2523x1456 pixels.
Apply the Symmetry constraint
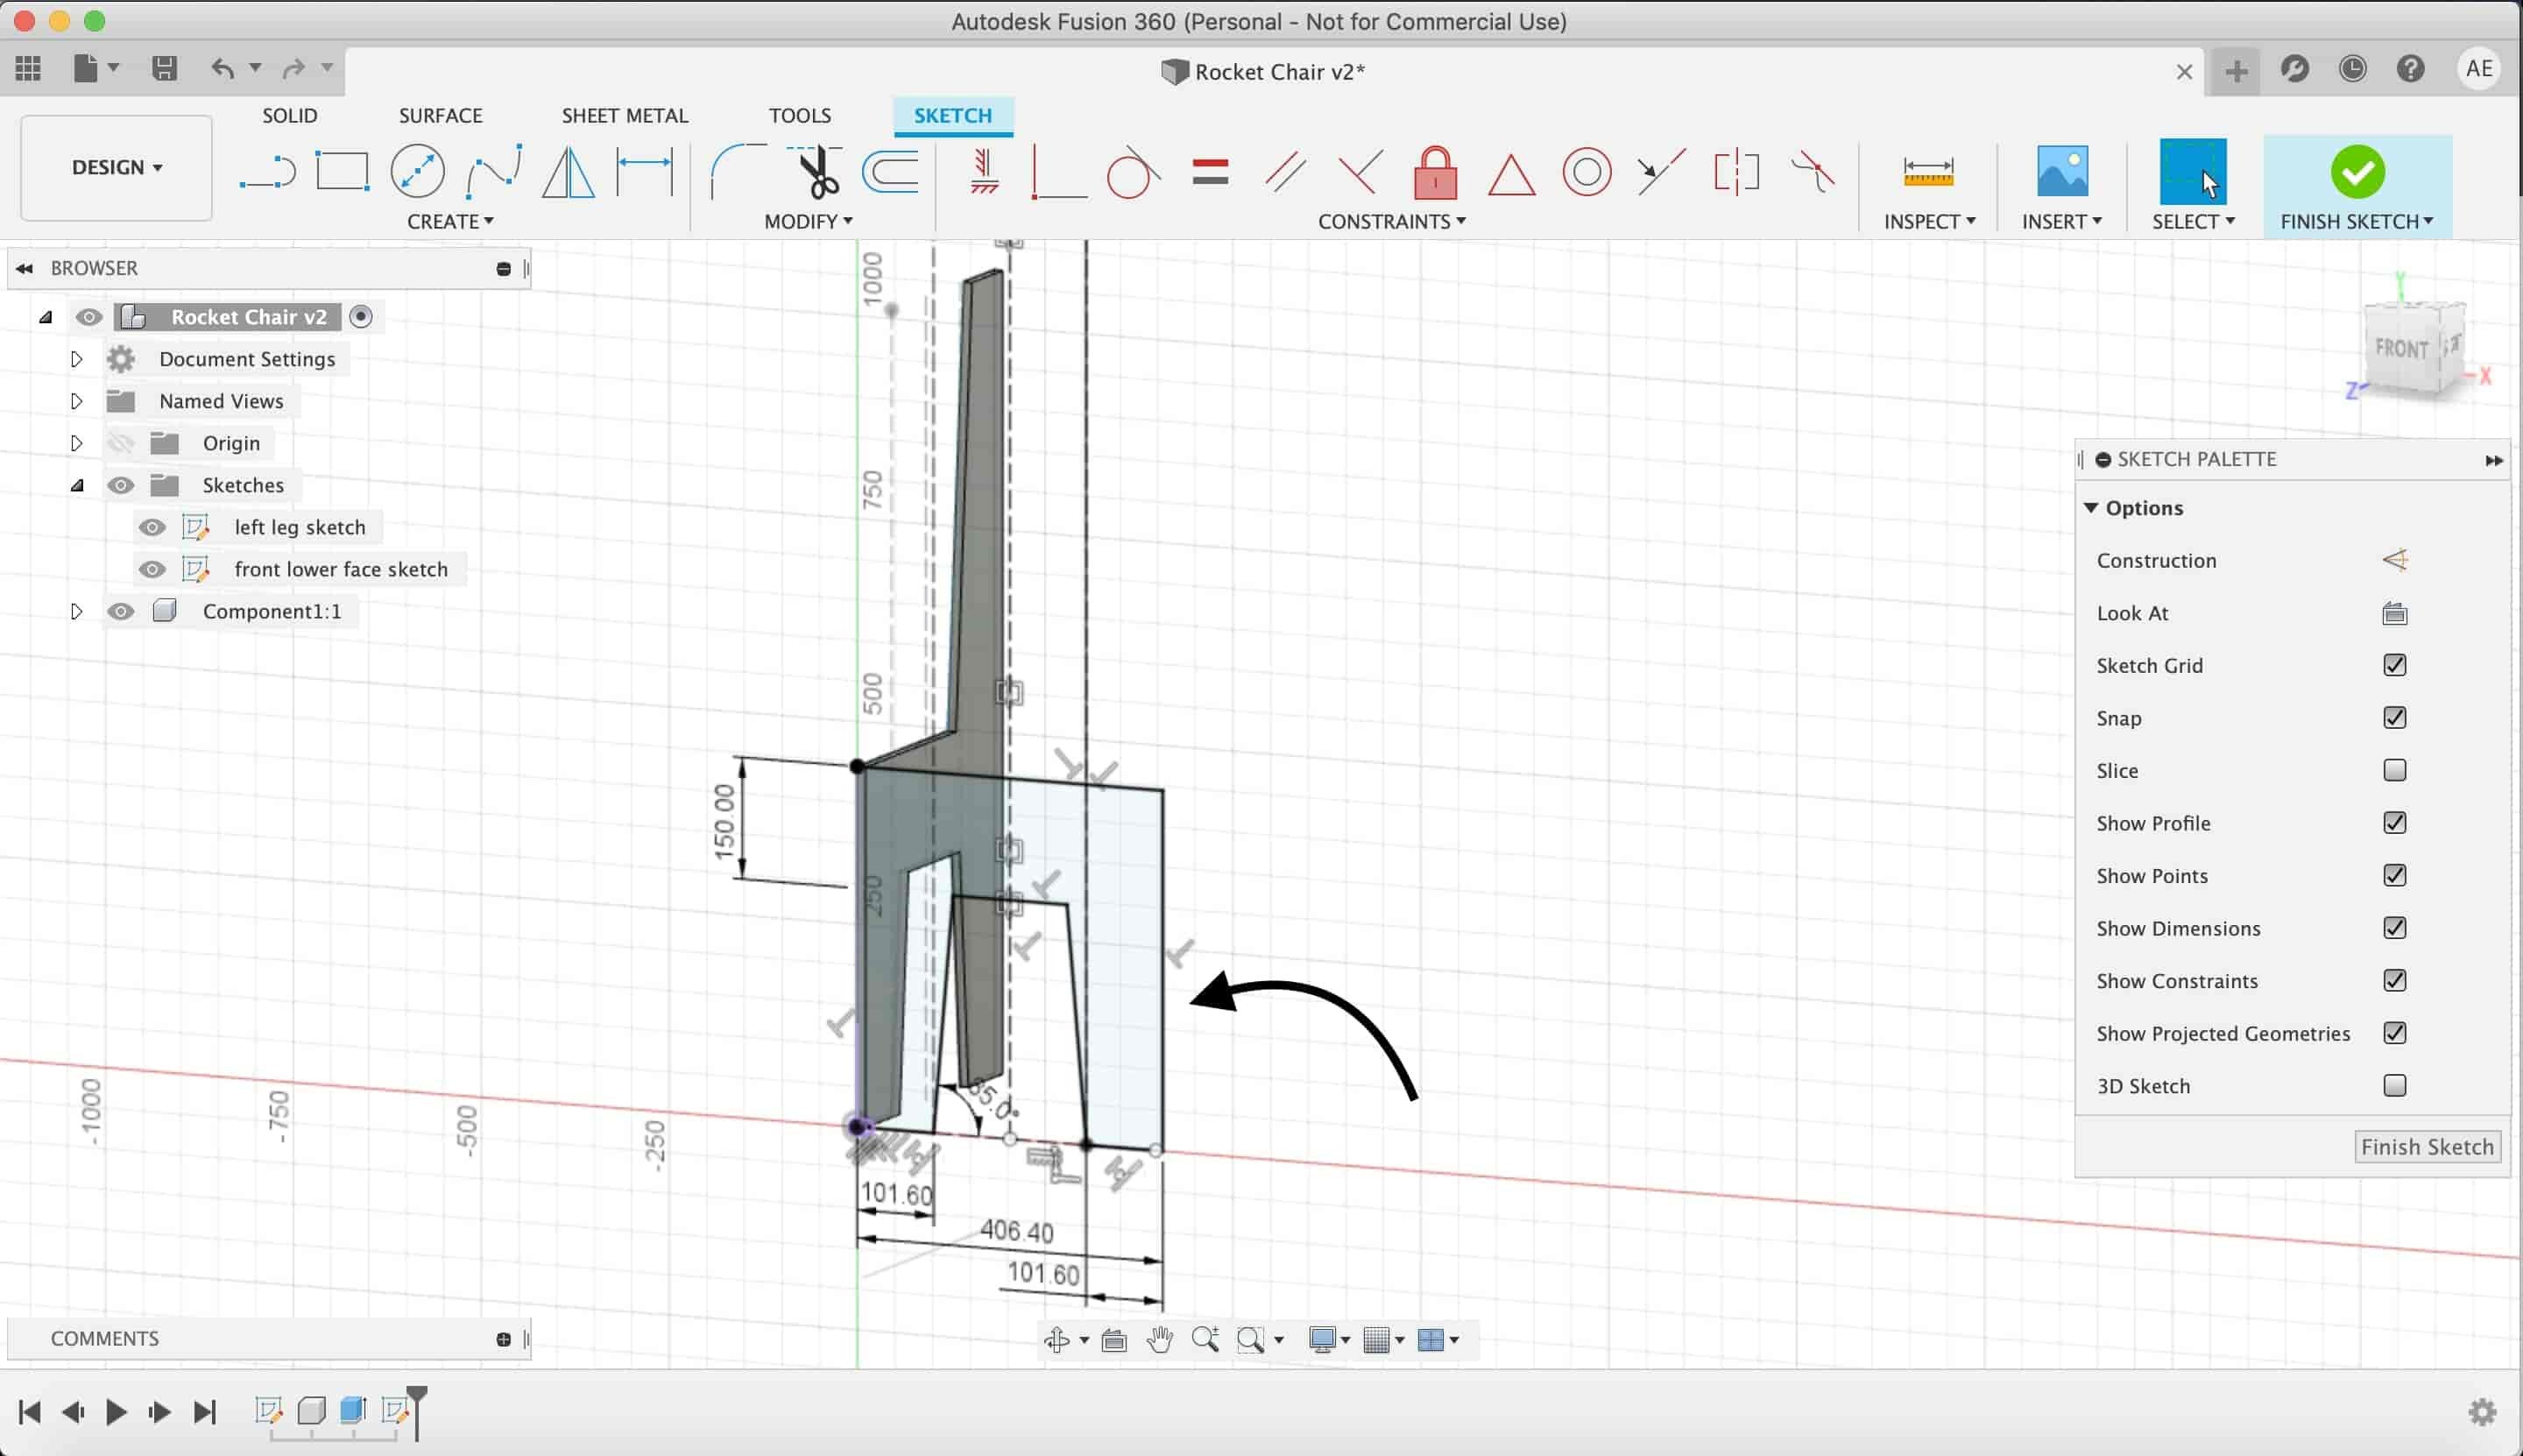(x=1736, y=172)
